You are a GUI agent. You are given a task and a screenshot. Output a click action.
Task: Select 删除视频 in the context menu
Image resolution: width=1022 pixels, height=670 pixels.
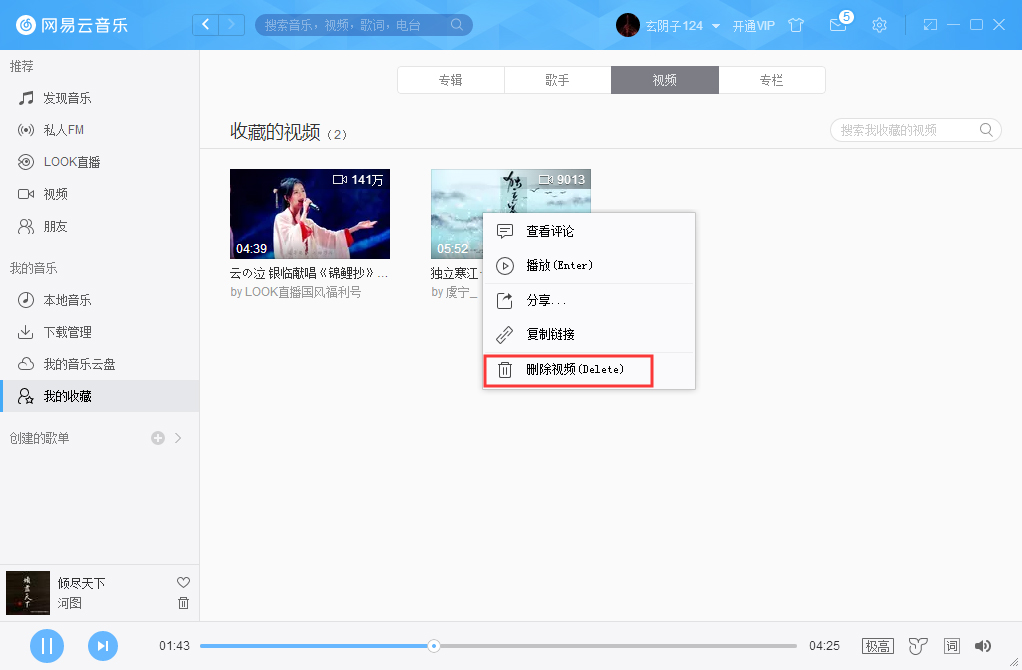pos(568,370)
